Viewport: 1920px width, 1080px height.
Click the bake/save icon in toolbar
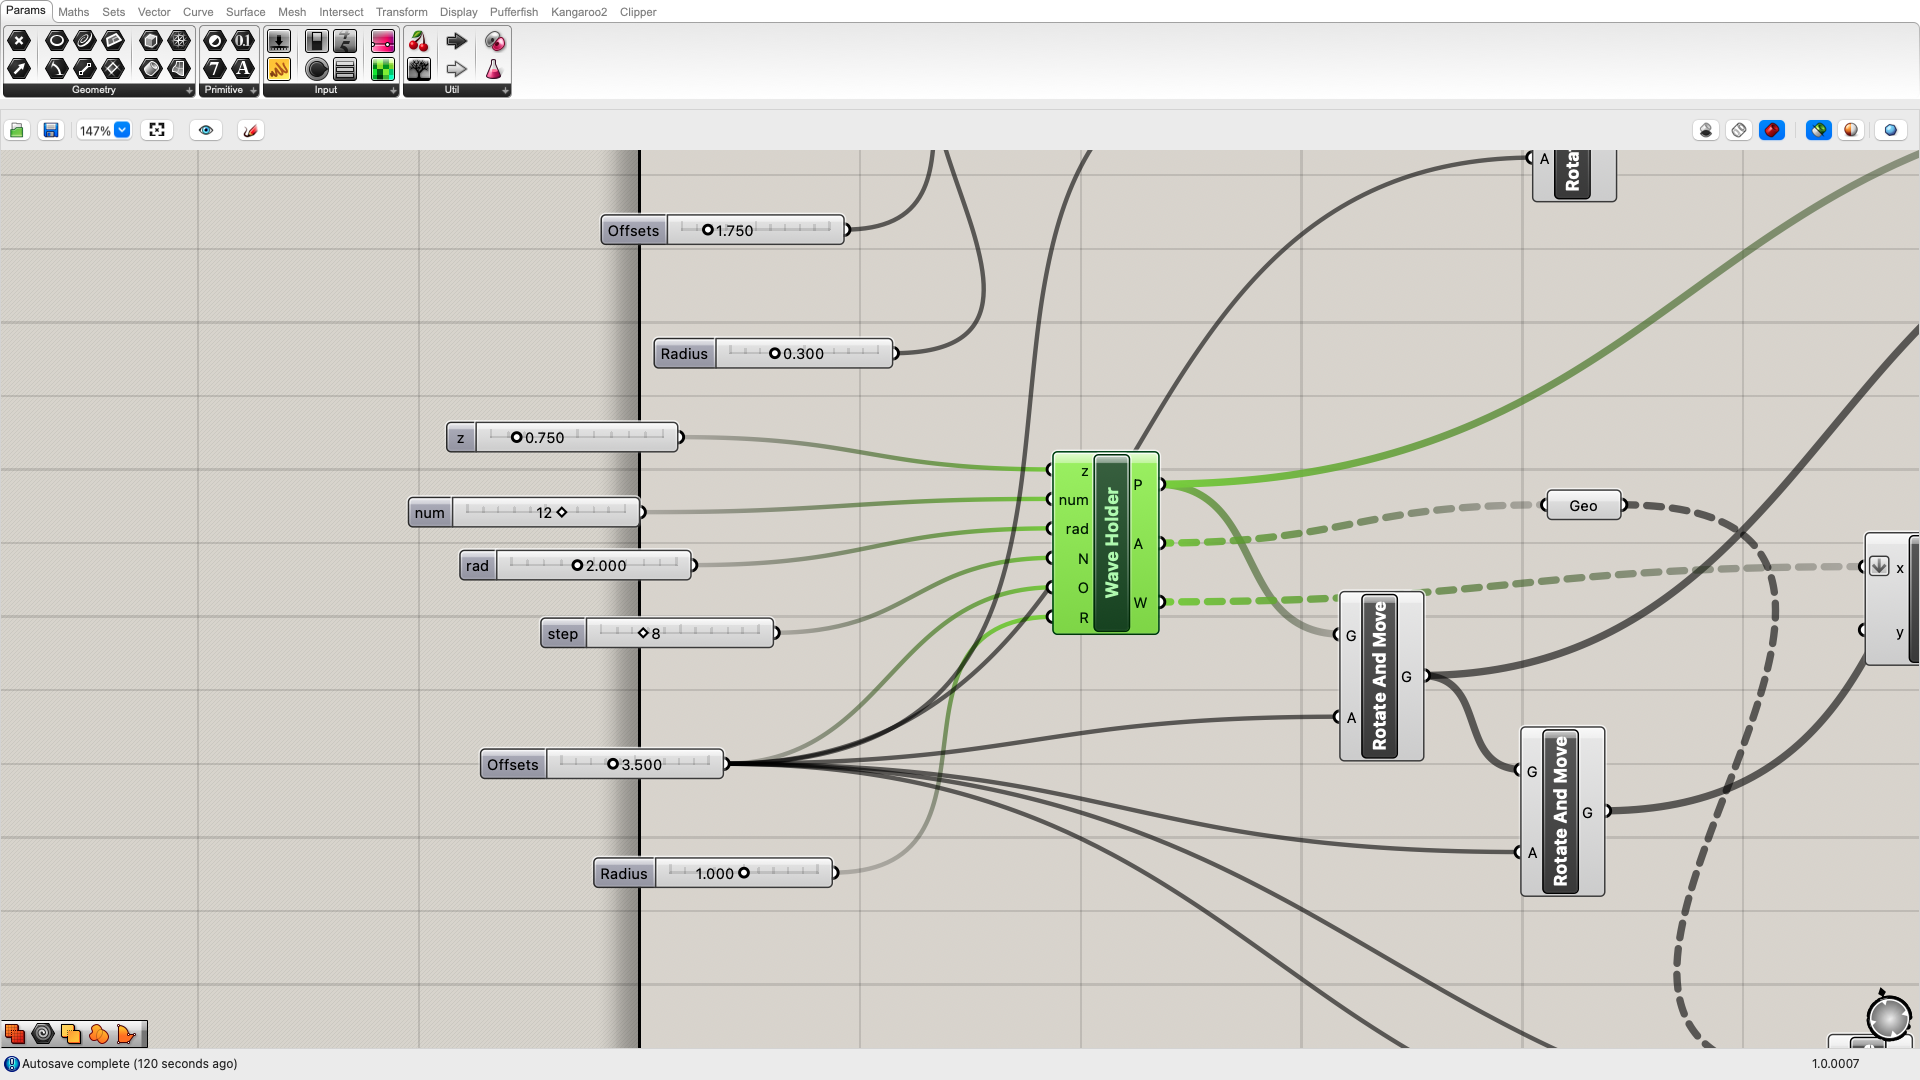49,129
